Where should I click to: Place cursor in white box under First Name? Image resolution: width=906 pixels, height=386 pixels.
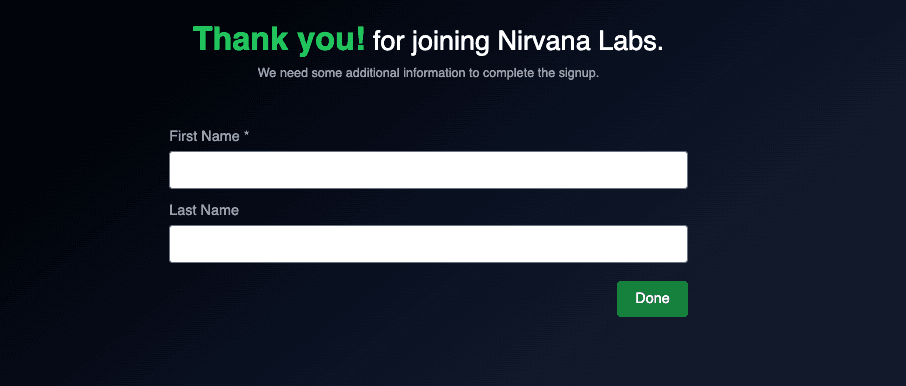click(x=428, y=170)
